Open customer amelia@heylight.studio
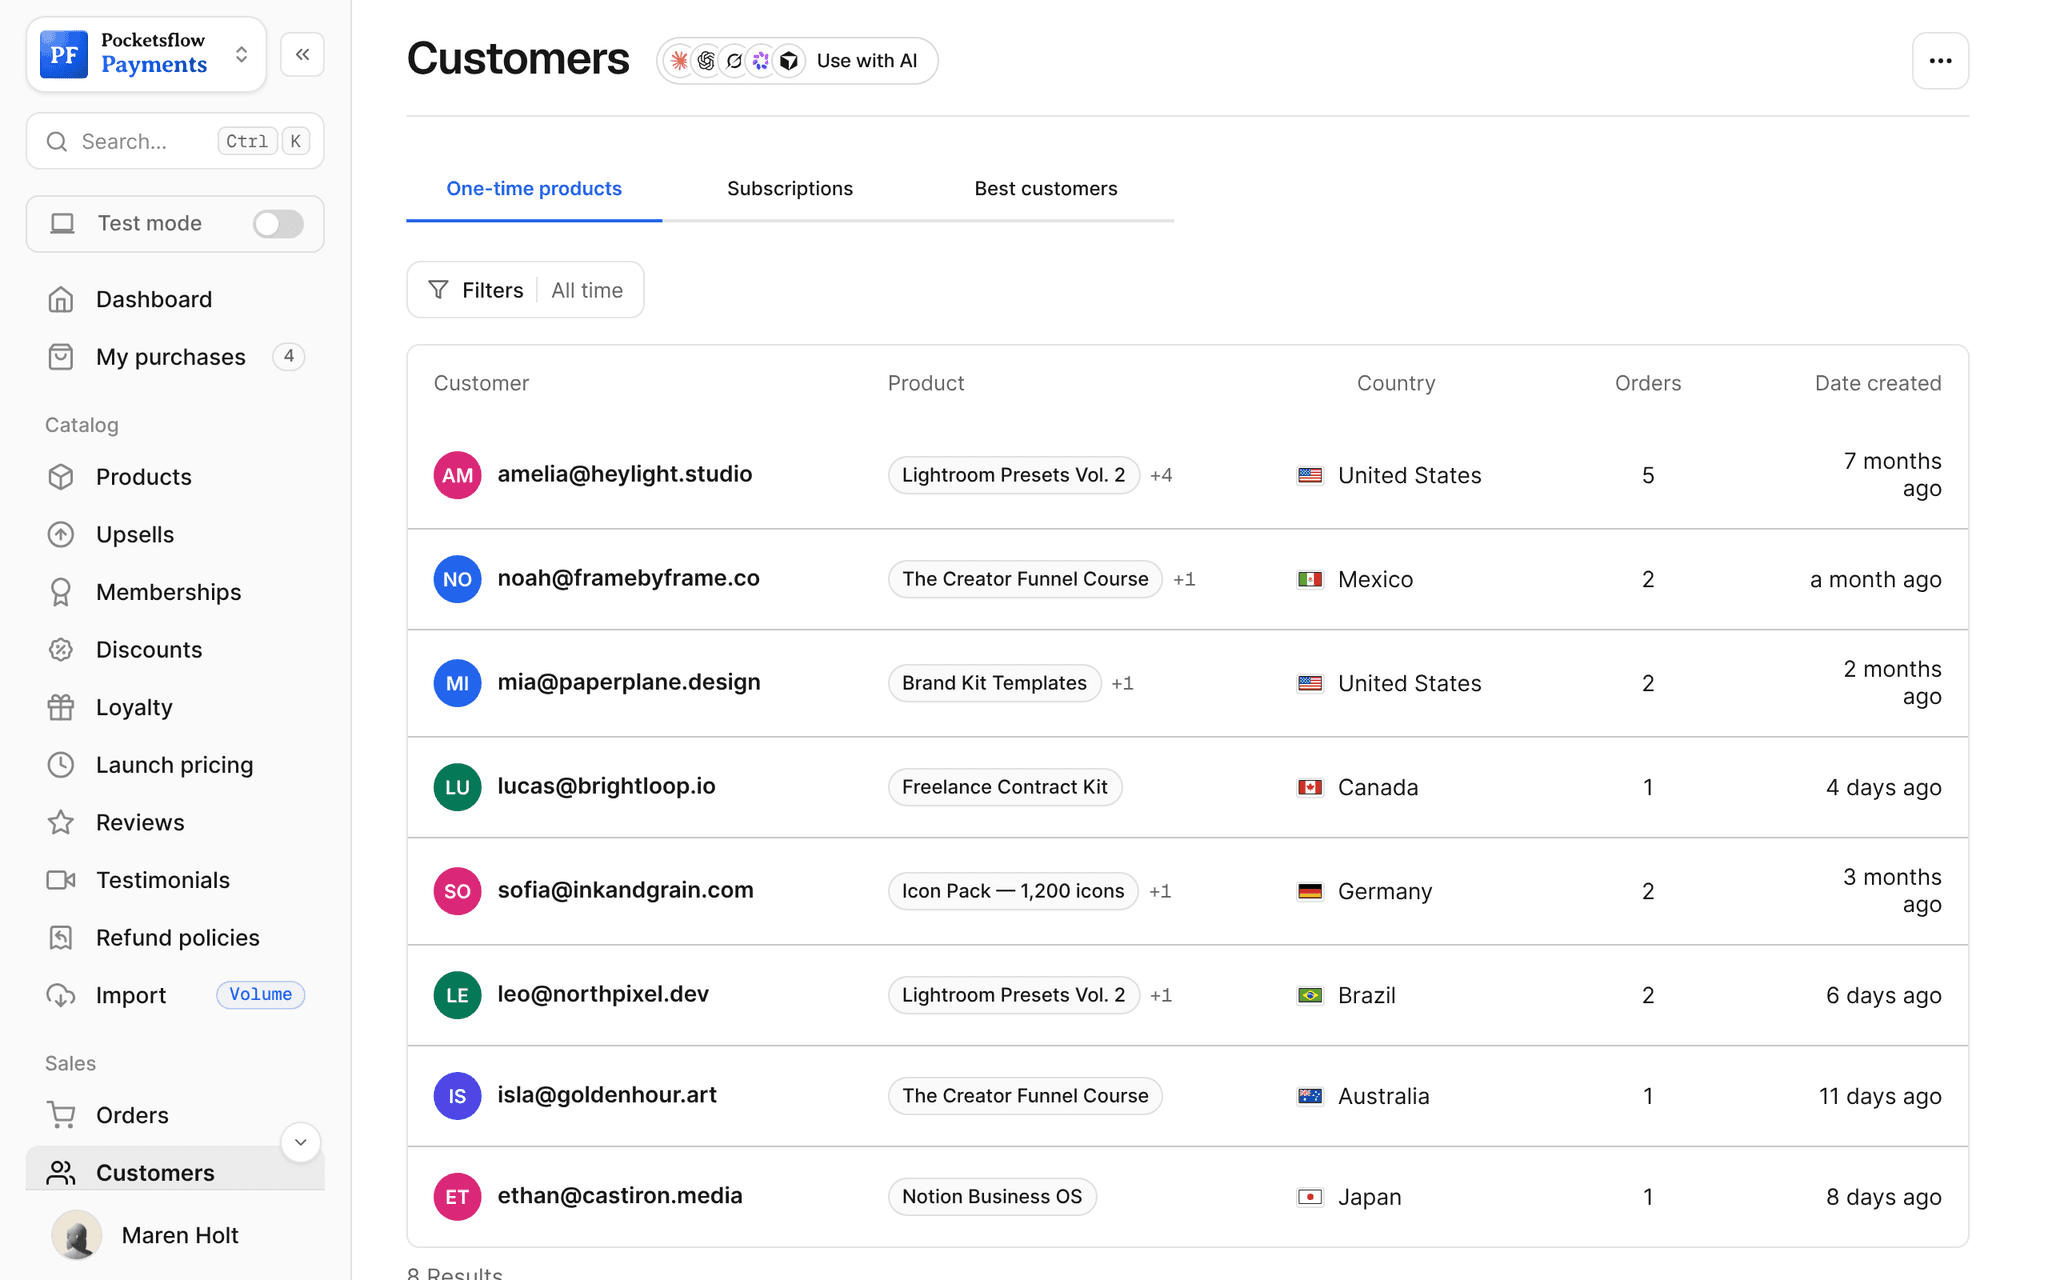Image resolution: width=2048 pixels, height=1280 pixels. 625,474
